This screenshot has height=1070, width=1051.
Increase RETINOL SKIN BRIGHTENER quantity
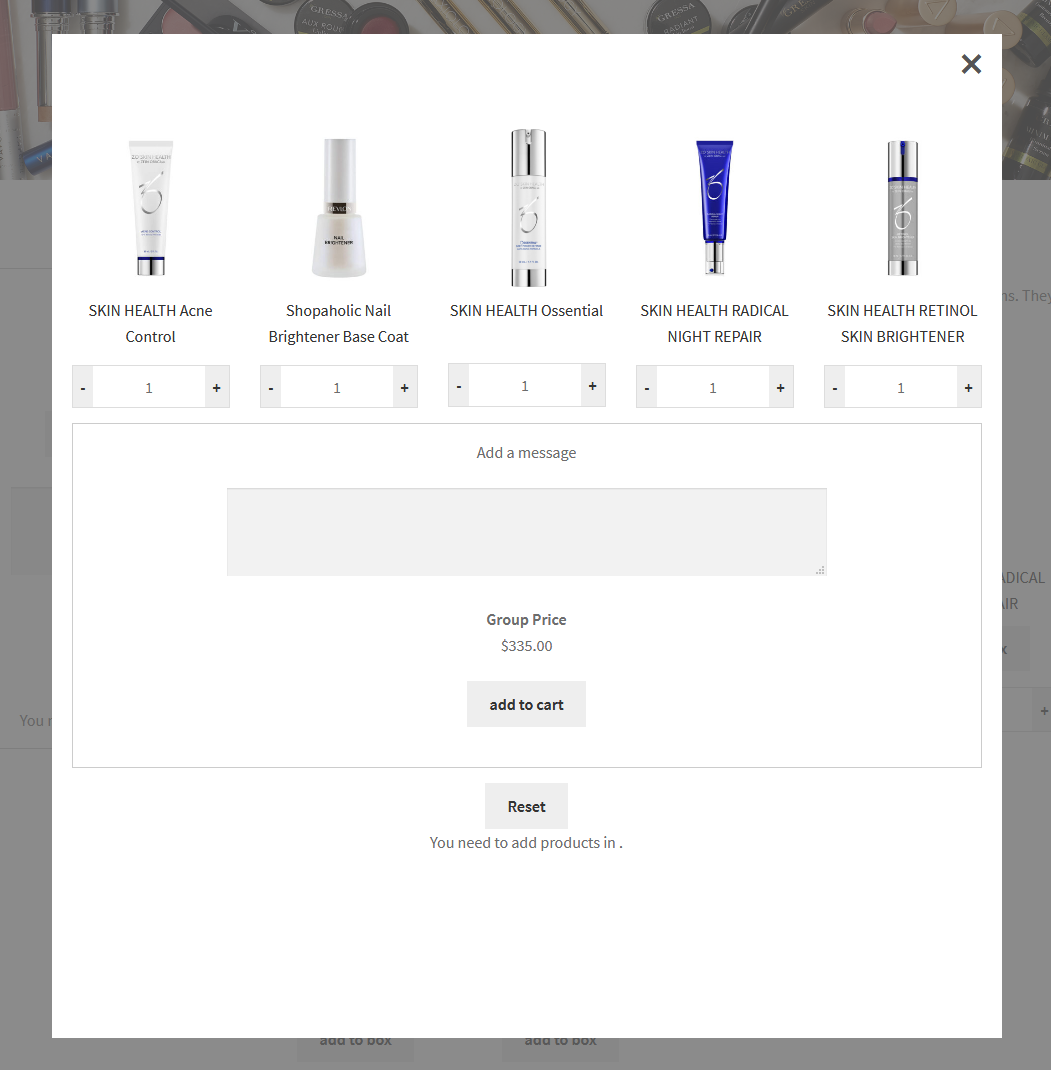click(x=969, y=387)
